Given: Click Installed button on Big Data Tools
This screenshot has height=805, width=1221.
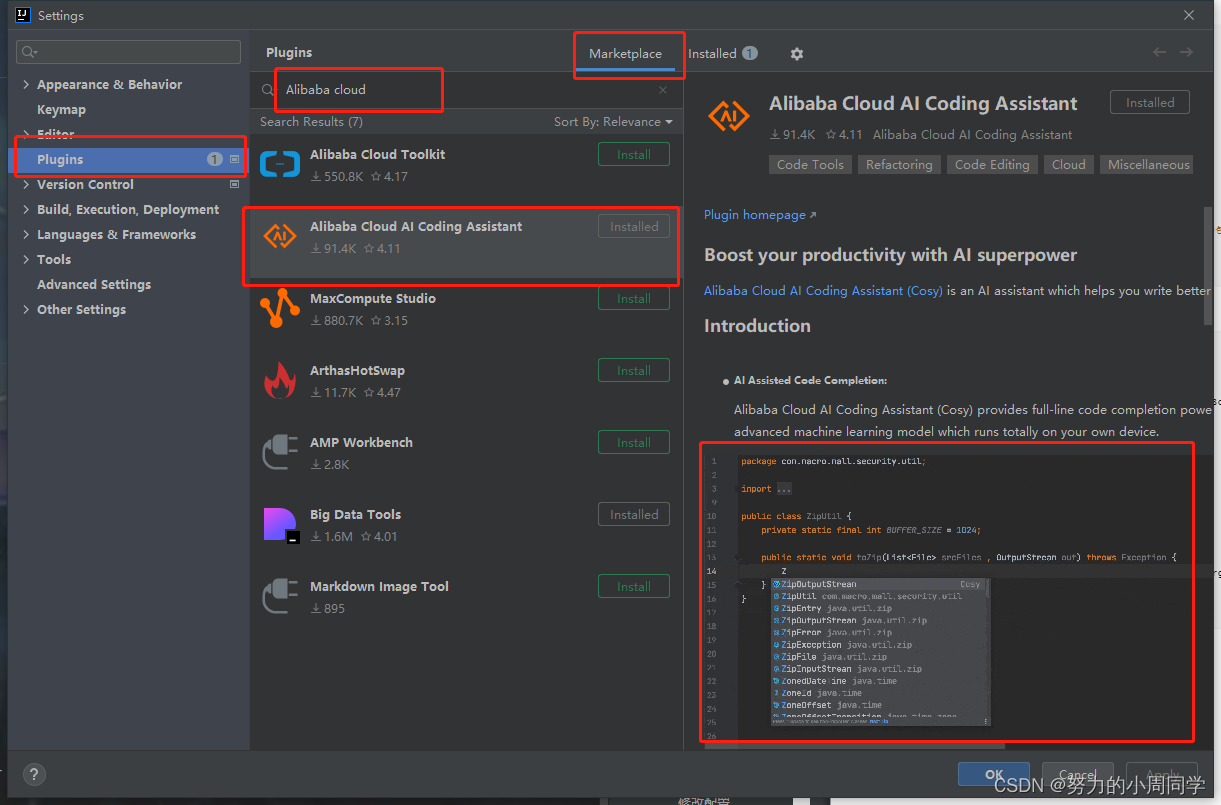Looking at the screenshot, I should tap(634, 515).
